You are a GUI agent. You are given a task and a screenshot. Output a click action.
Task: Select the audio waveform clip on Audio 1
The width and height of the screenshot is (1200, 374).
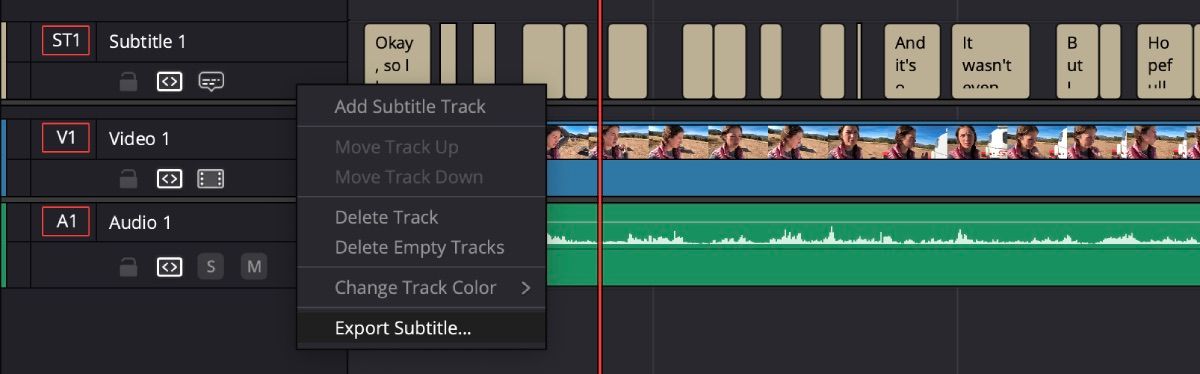(872, 244)
